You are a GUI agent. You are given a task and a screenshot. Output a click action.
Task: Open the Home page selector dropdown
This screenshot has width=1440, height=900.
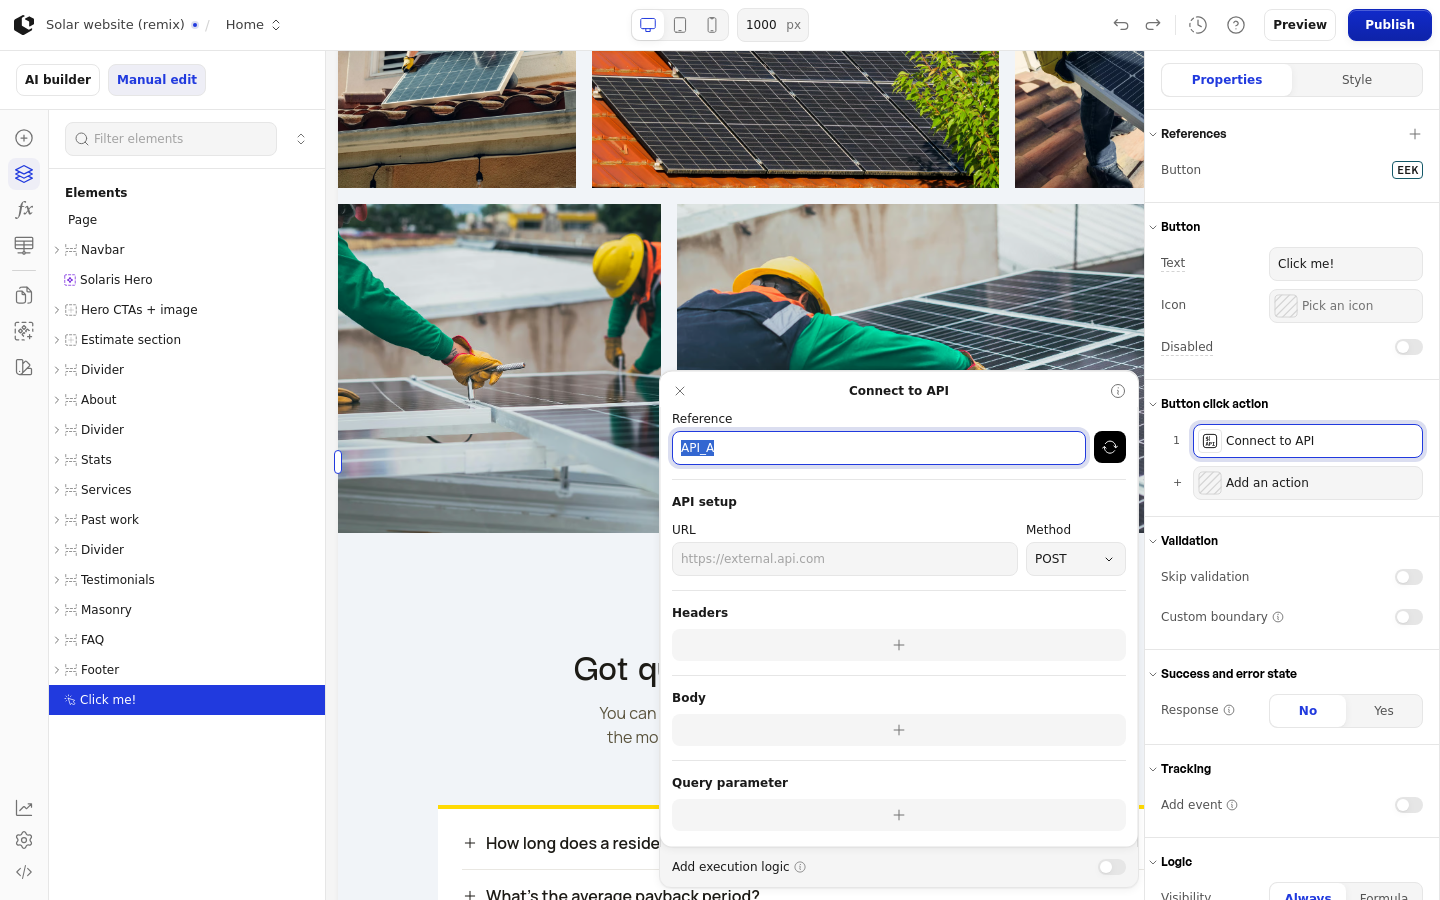[x=253, y=25]
